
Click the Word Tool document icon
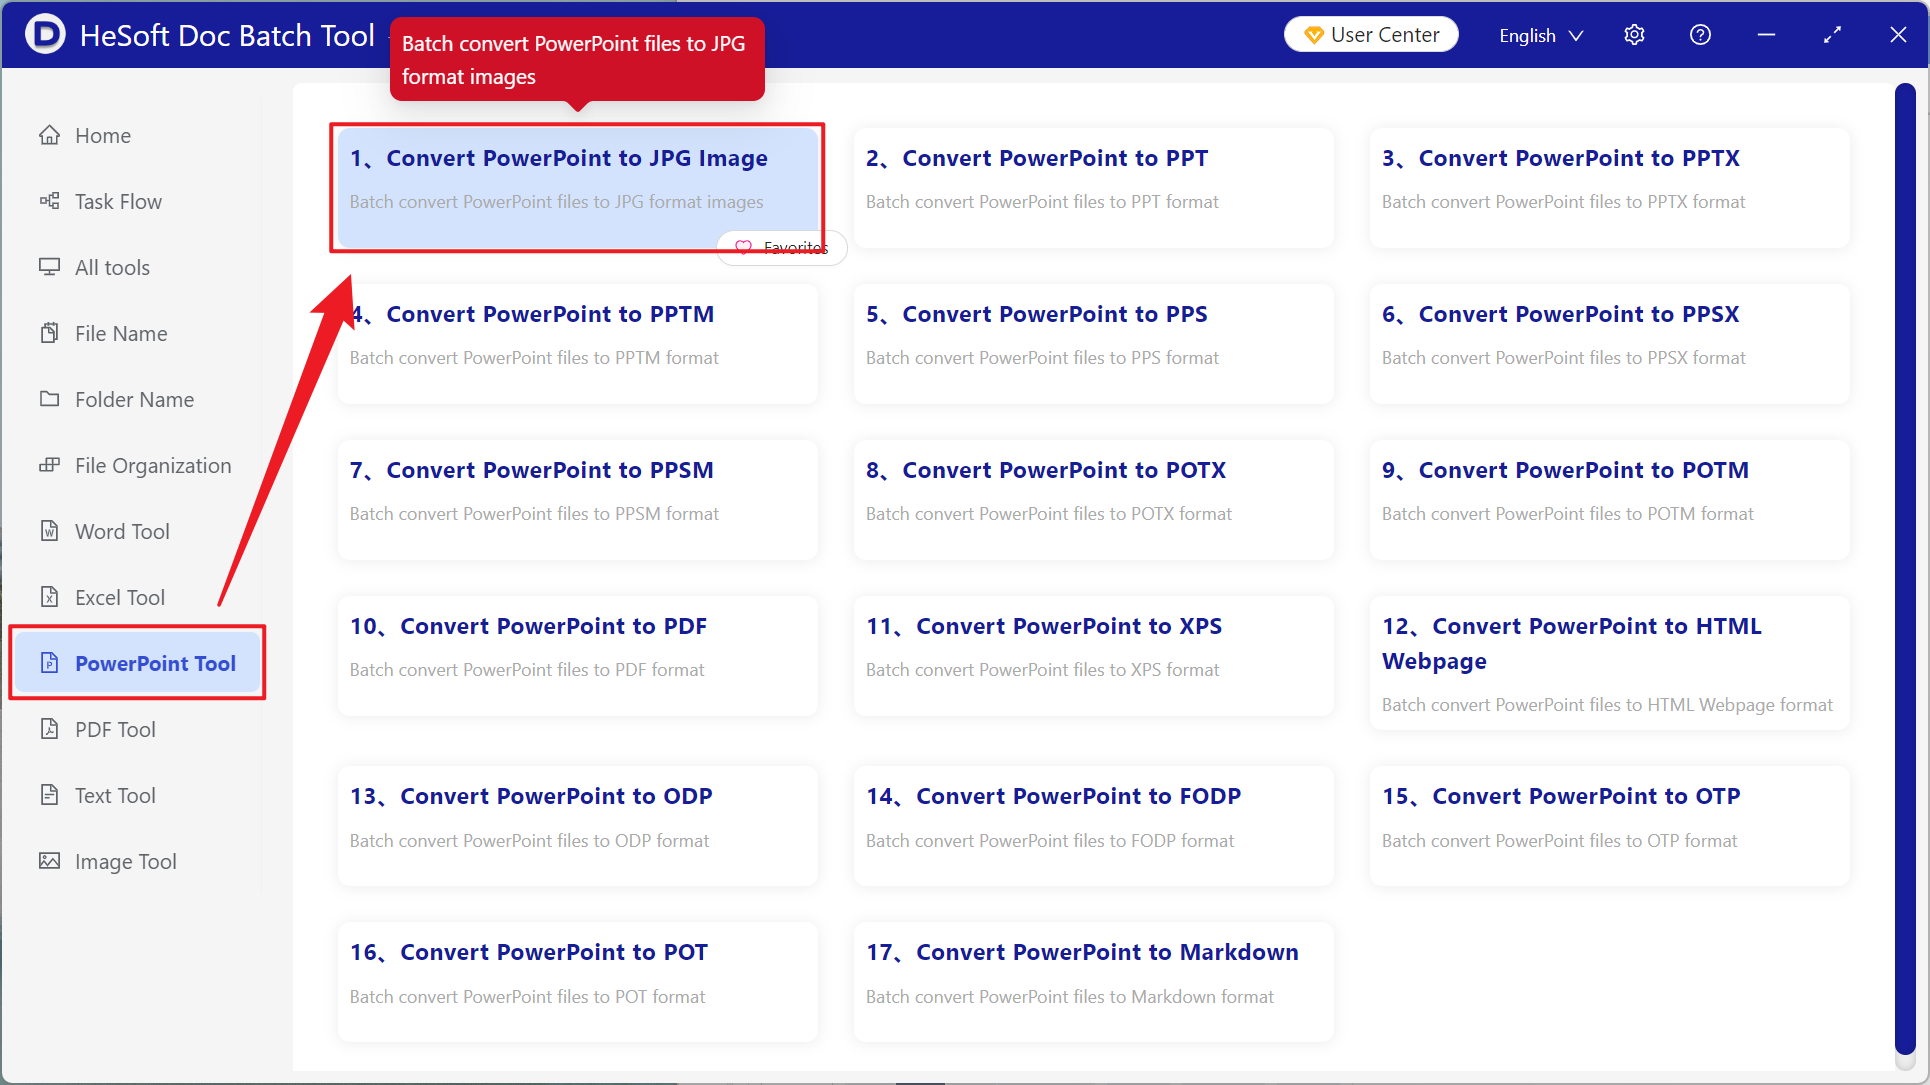49,531
